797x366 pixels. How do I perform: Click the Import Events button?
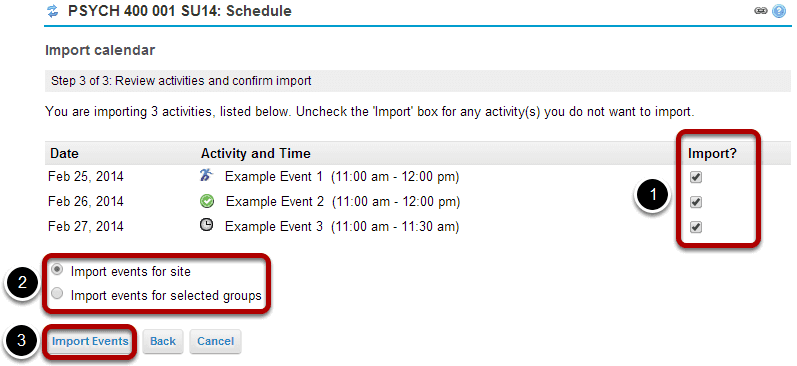[90, 341]
